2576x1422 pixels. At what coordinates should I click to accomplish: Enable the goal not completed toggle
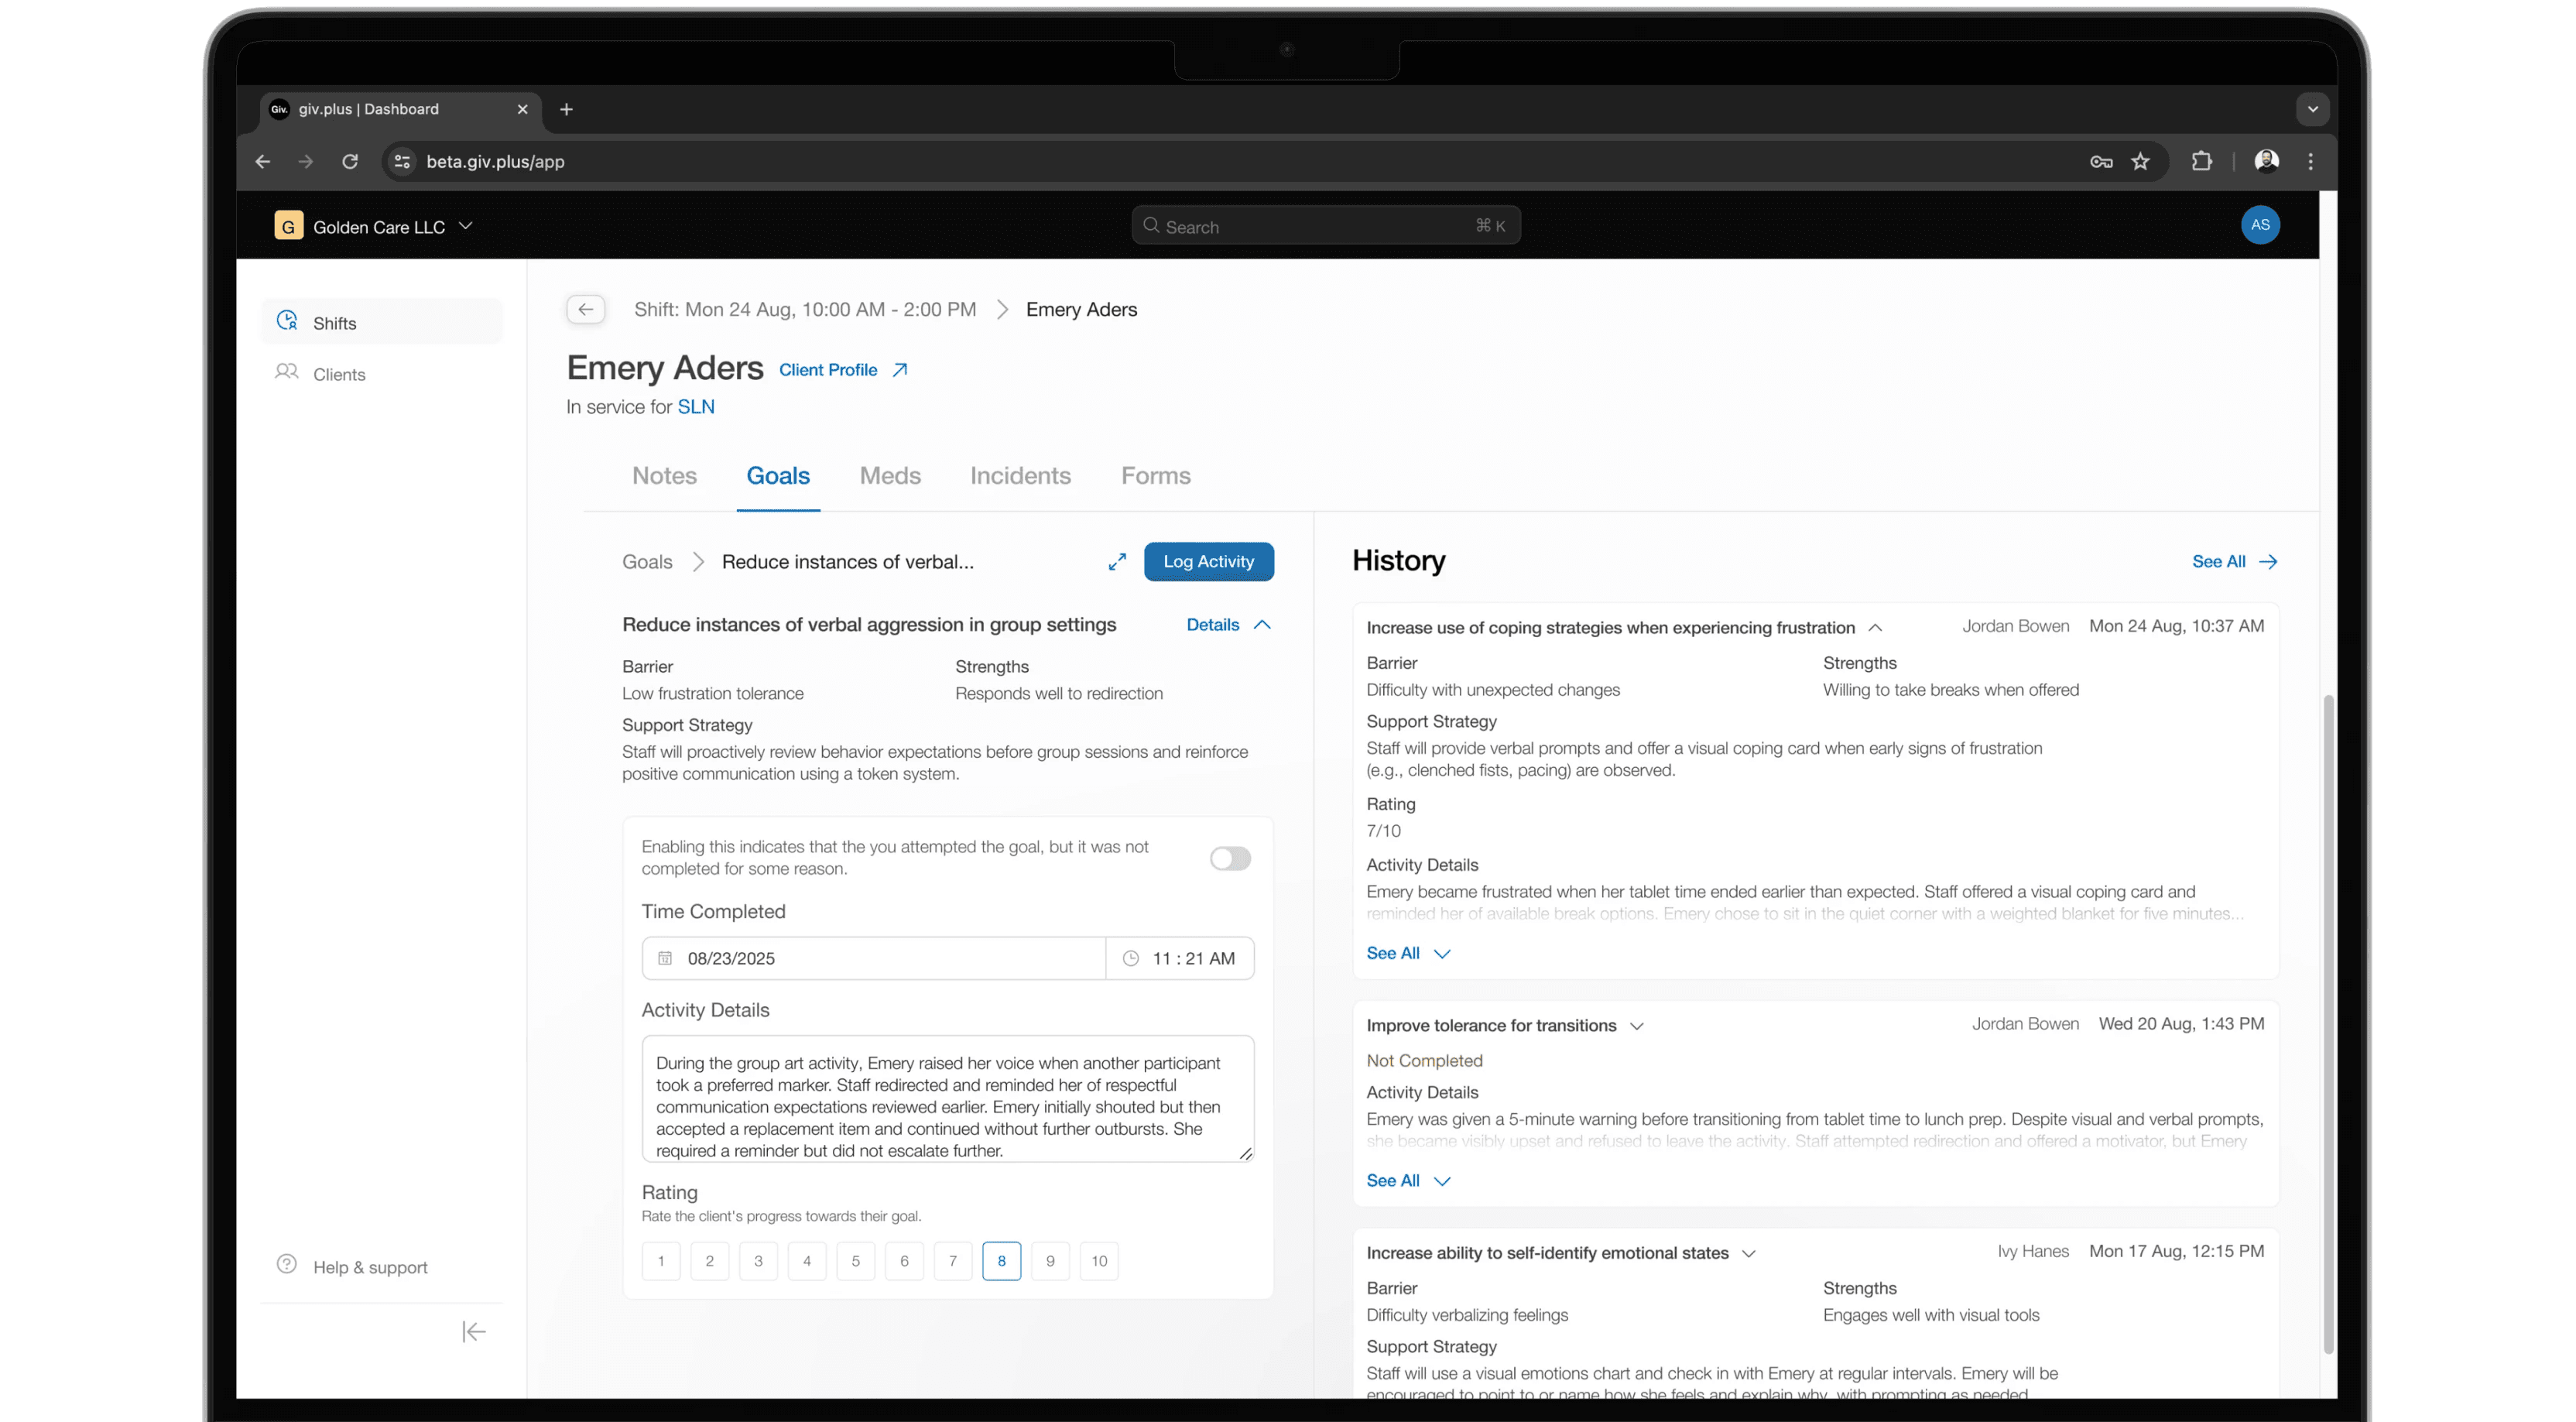pos(1229,858)
